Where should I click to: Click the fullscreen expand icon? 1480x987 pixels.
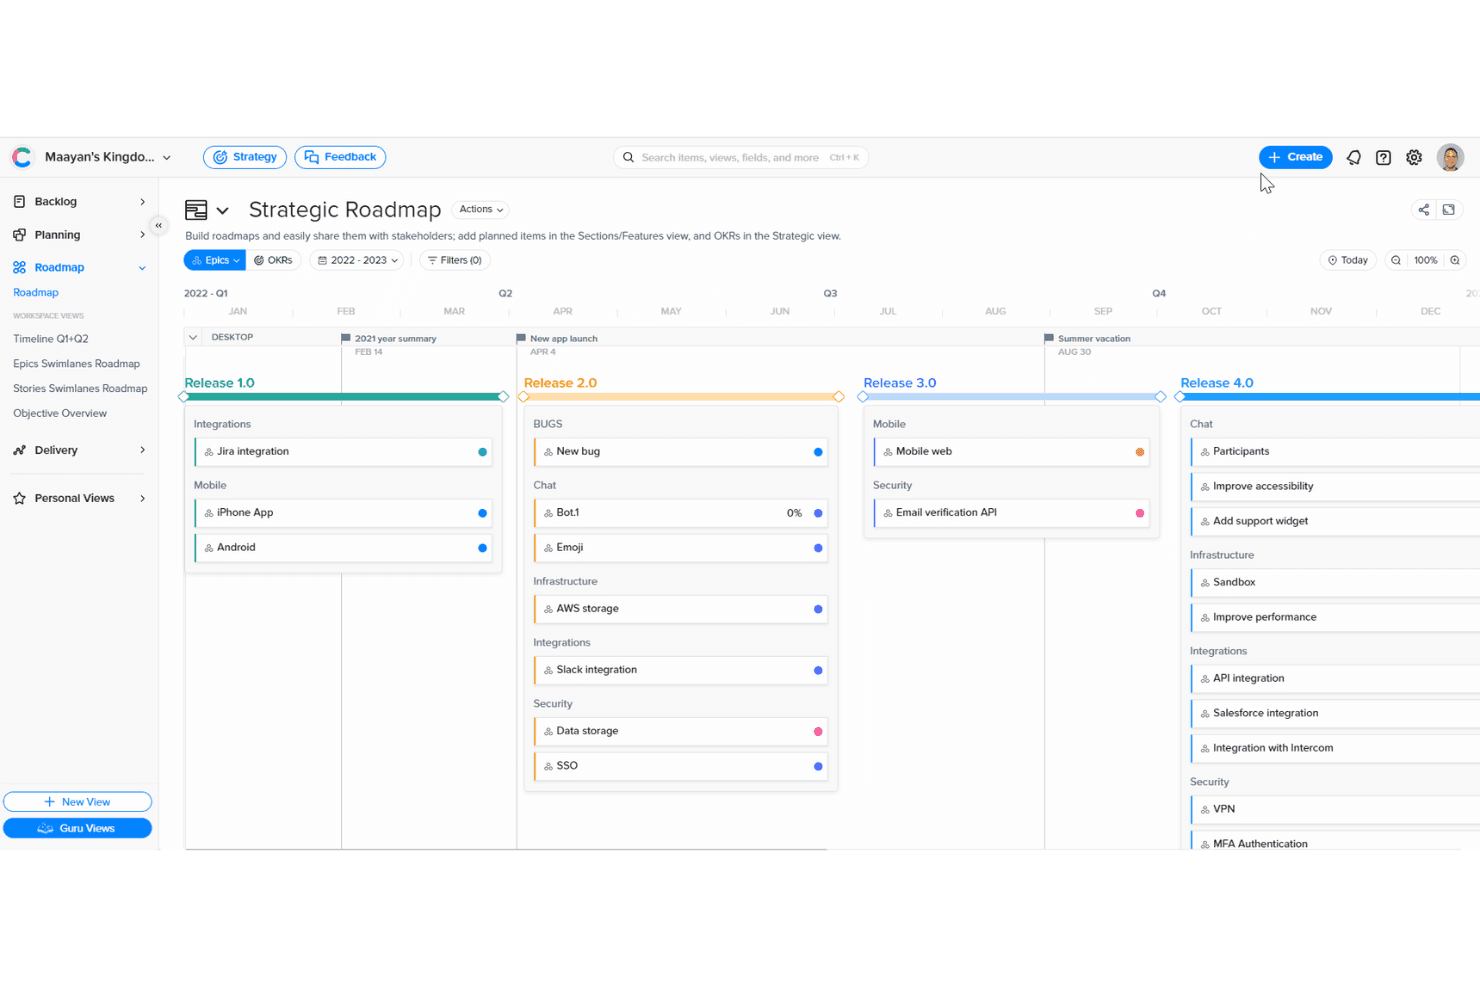pyautogui.click(x=1449, y=210)
